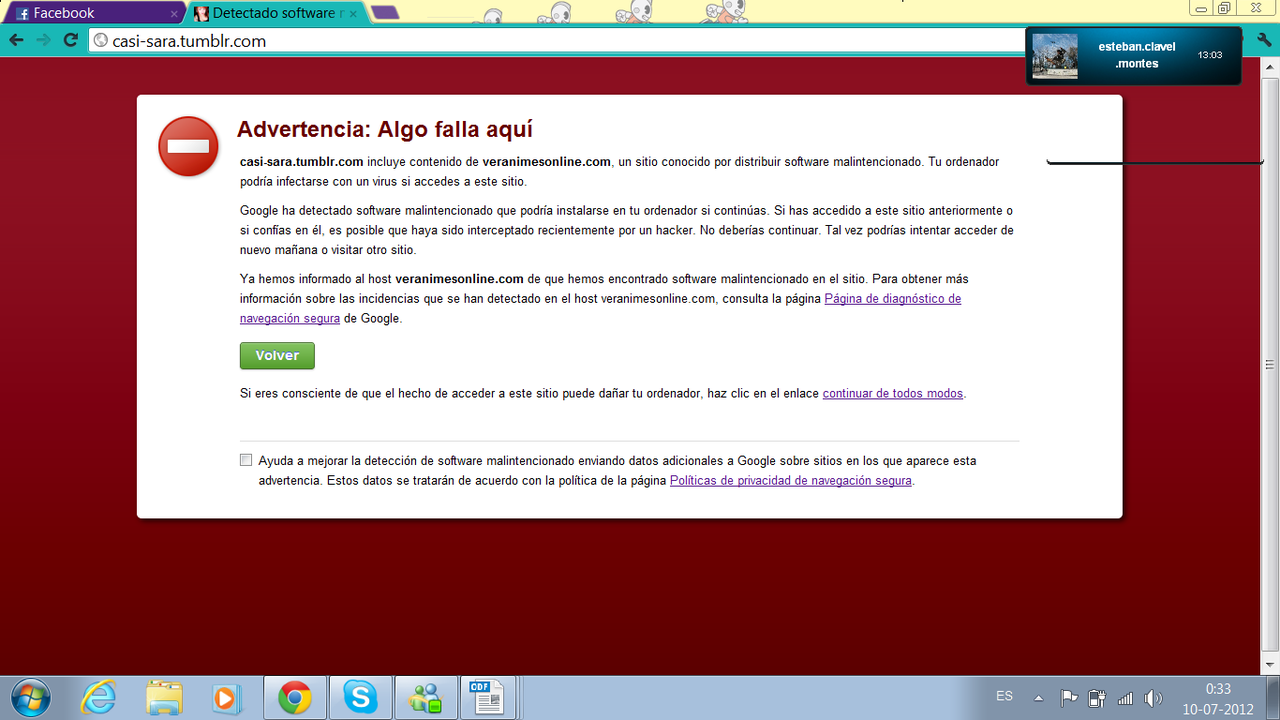
Task: Click the Volver green button
Action: click(277, 356)
